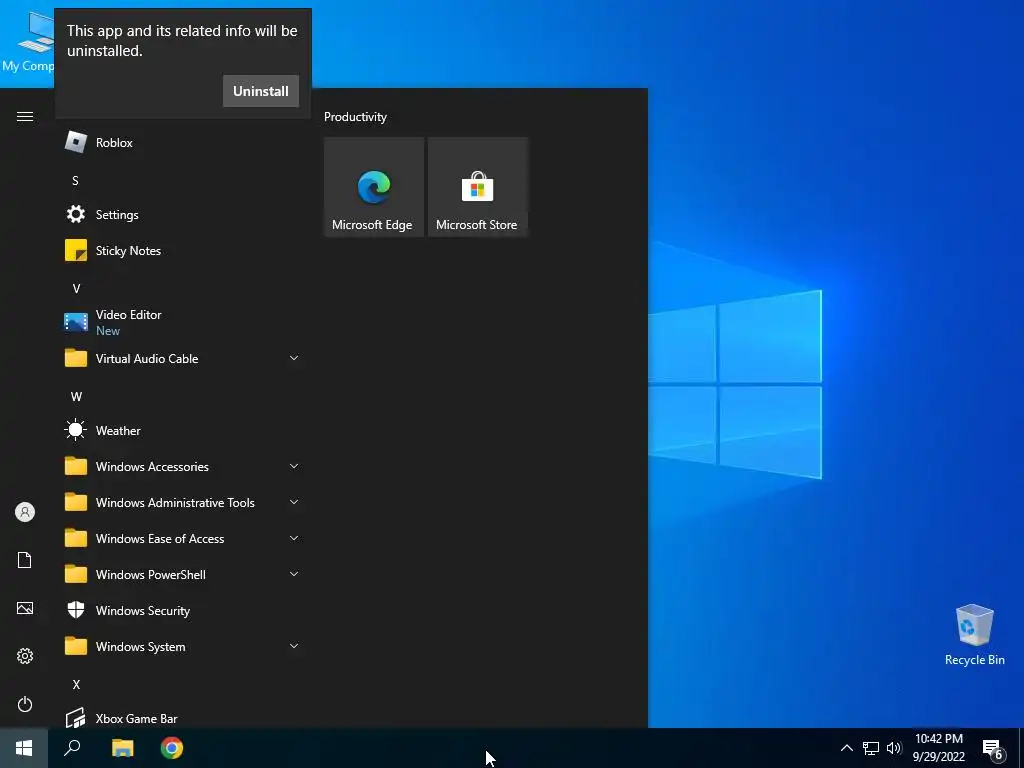The image size is (1024, 768).
Task: Launch Xbox Game Bar
Action: (x=183, y=718)
